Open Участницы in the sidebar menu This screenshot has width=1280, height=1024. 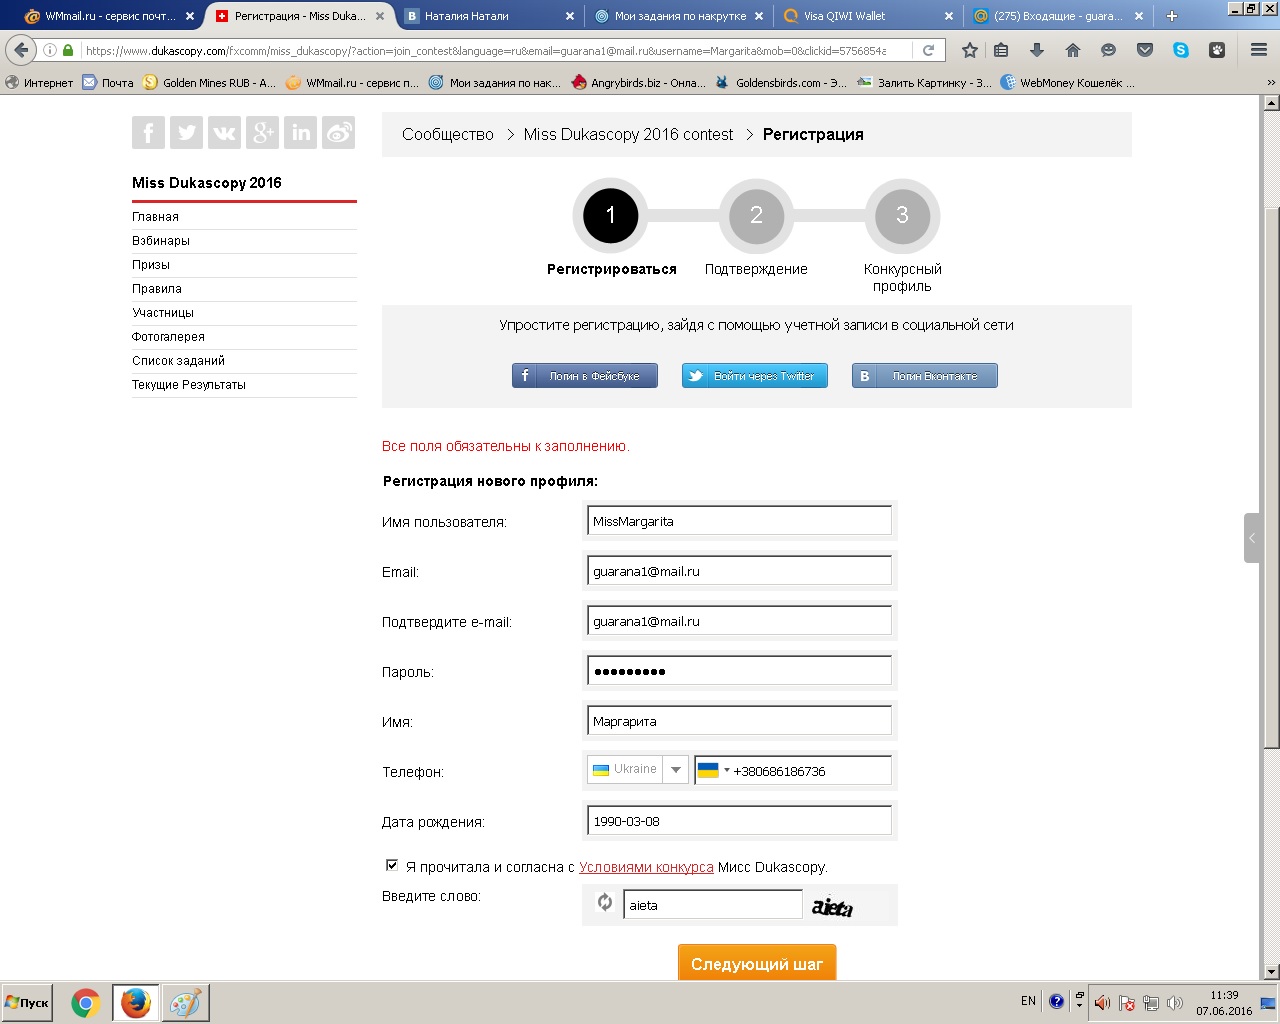163,312
